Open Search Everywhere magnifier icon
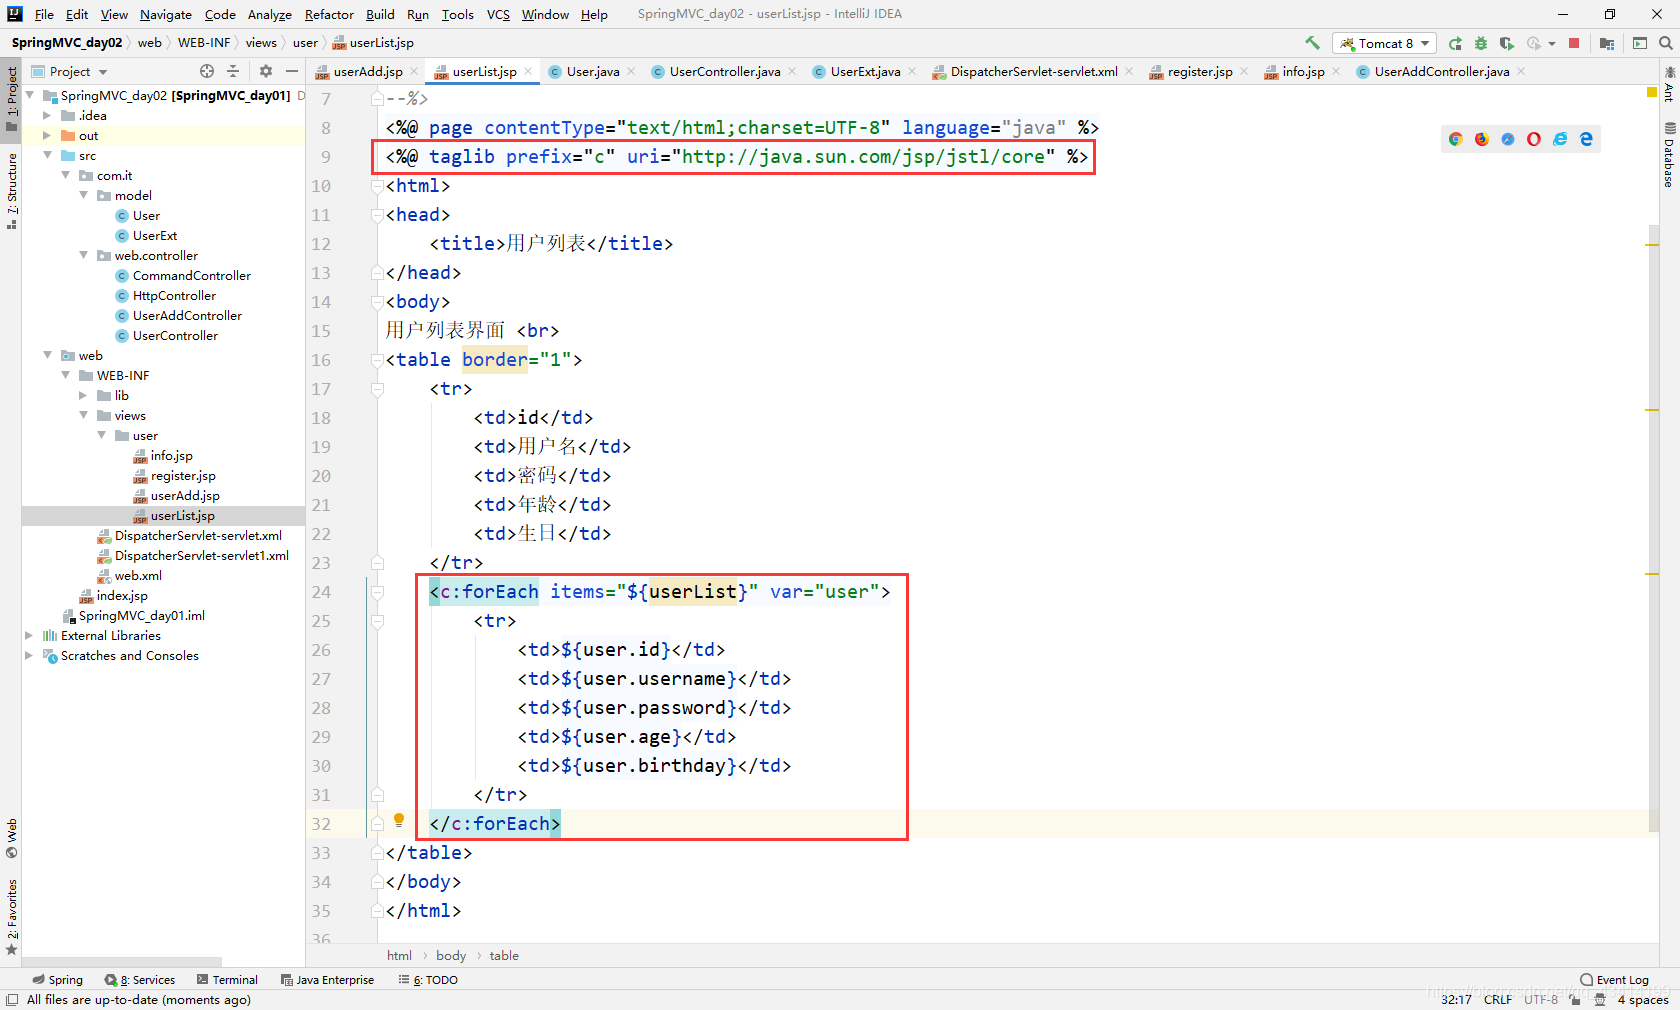 [1666, 43]
